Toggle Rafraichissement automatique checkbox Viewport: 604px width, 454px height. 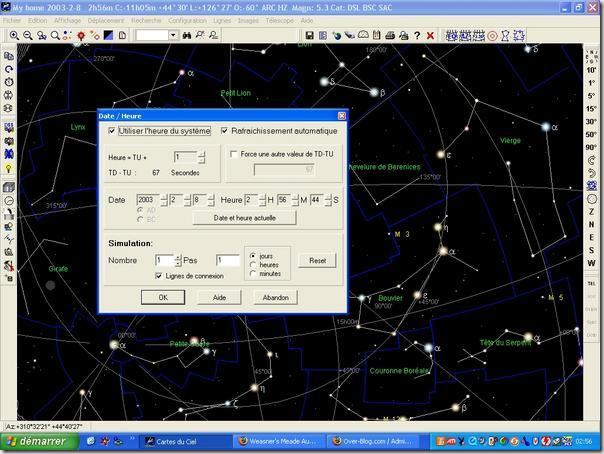[x=224, y=131]
